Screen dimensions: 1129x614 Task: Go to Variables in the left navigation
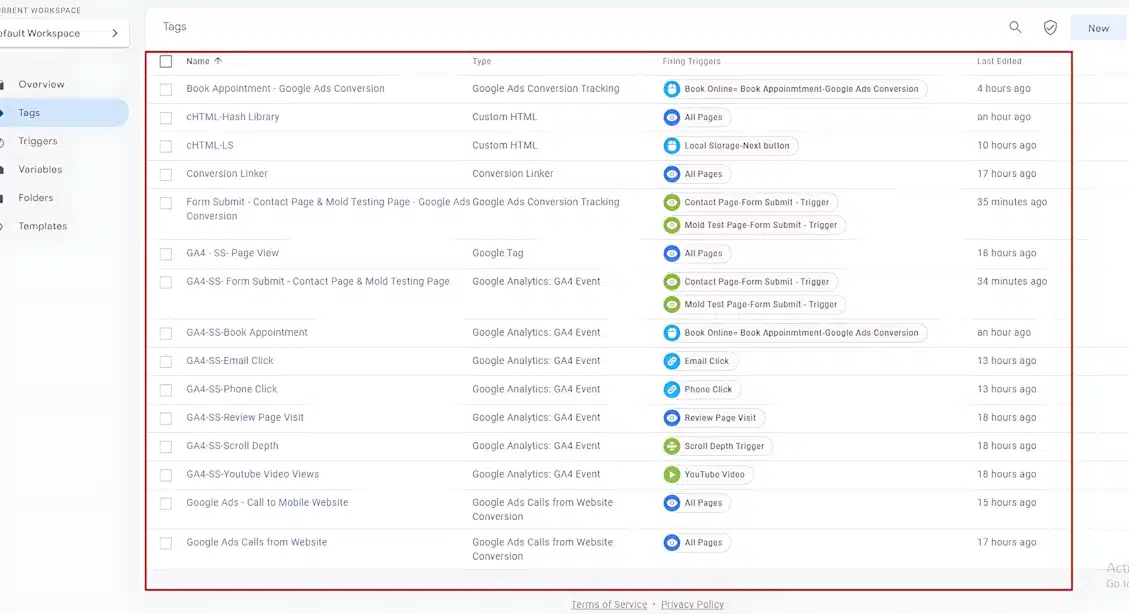(x=40, y=169)
